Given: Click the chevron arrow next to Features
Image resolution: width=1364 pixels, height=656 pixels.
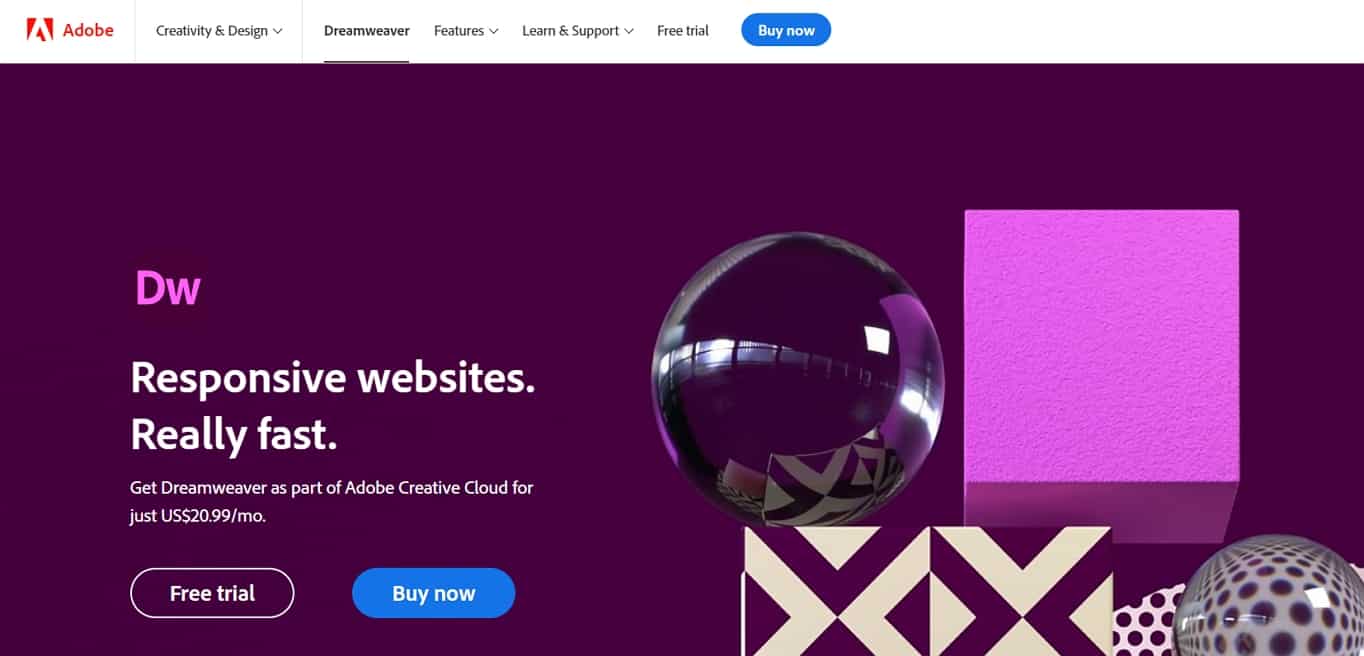Looking at the screenshot, I should coord(493,31).
